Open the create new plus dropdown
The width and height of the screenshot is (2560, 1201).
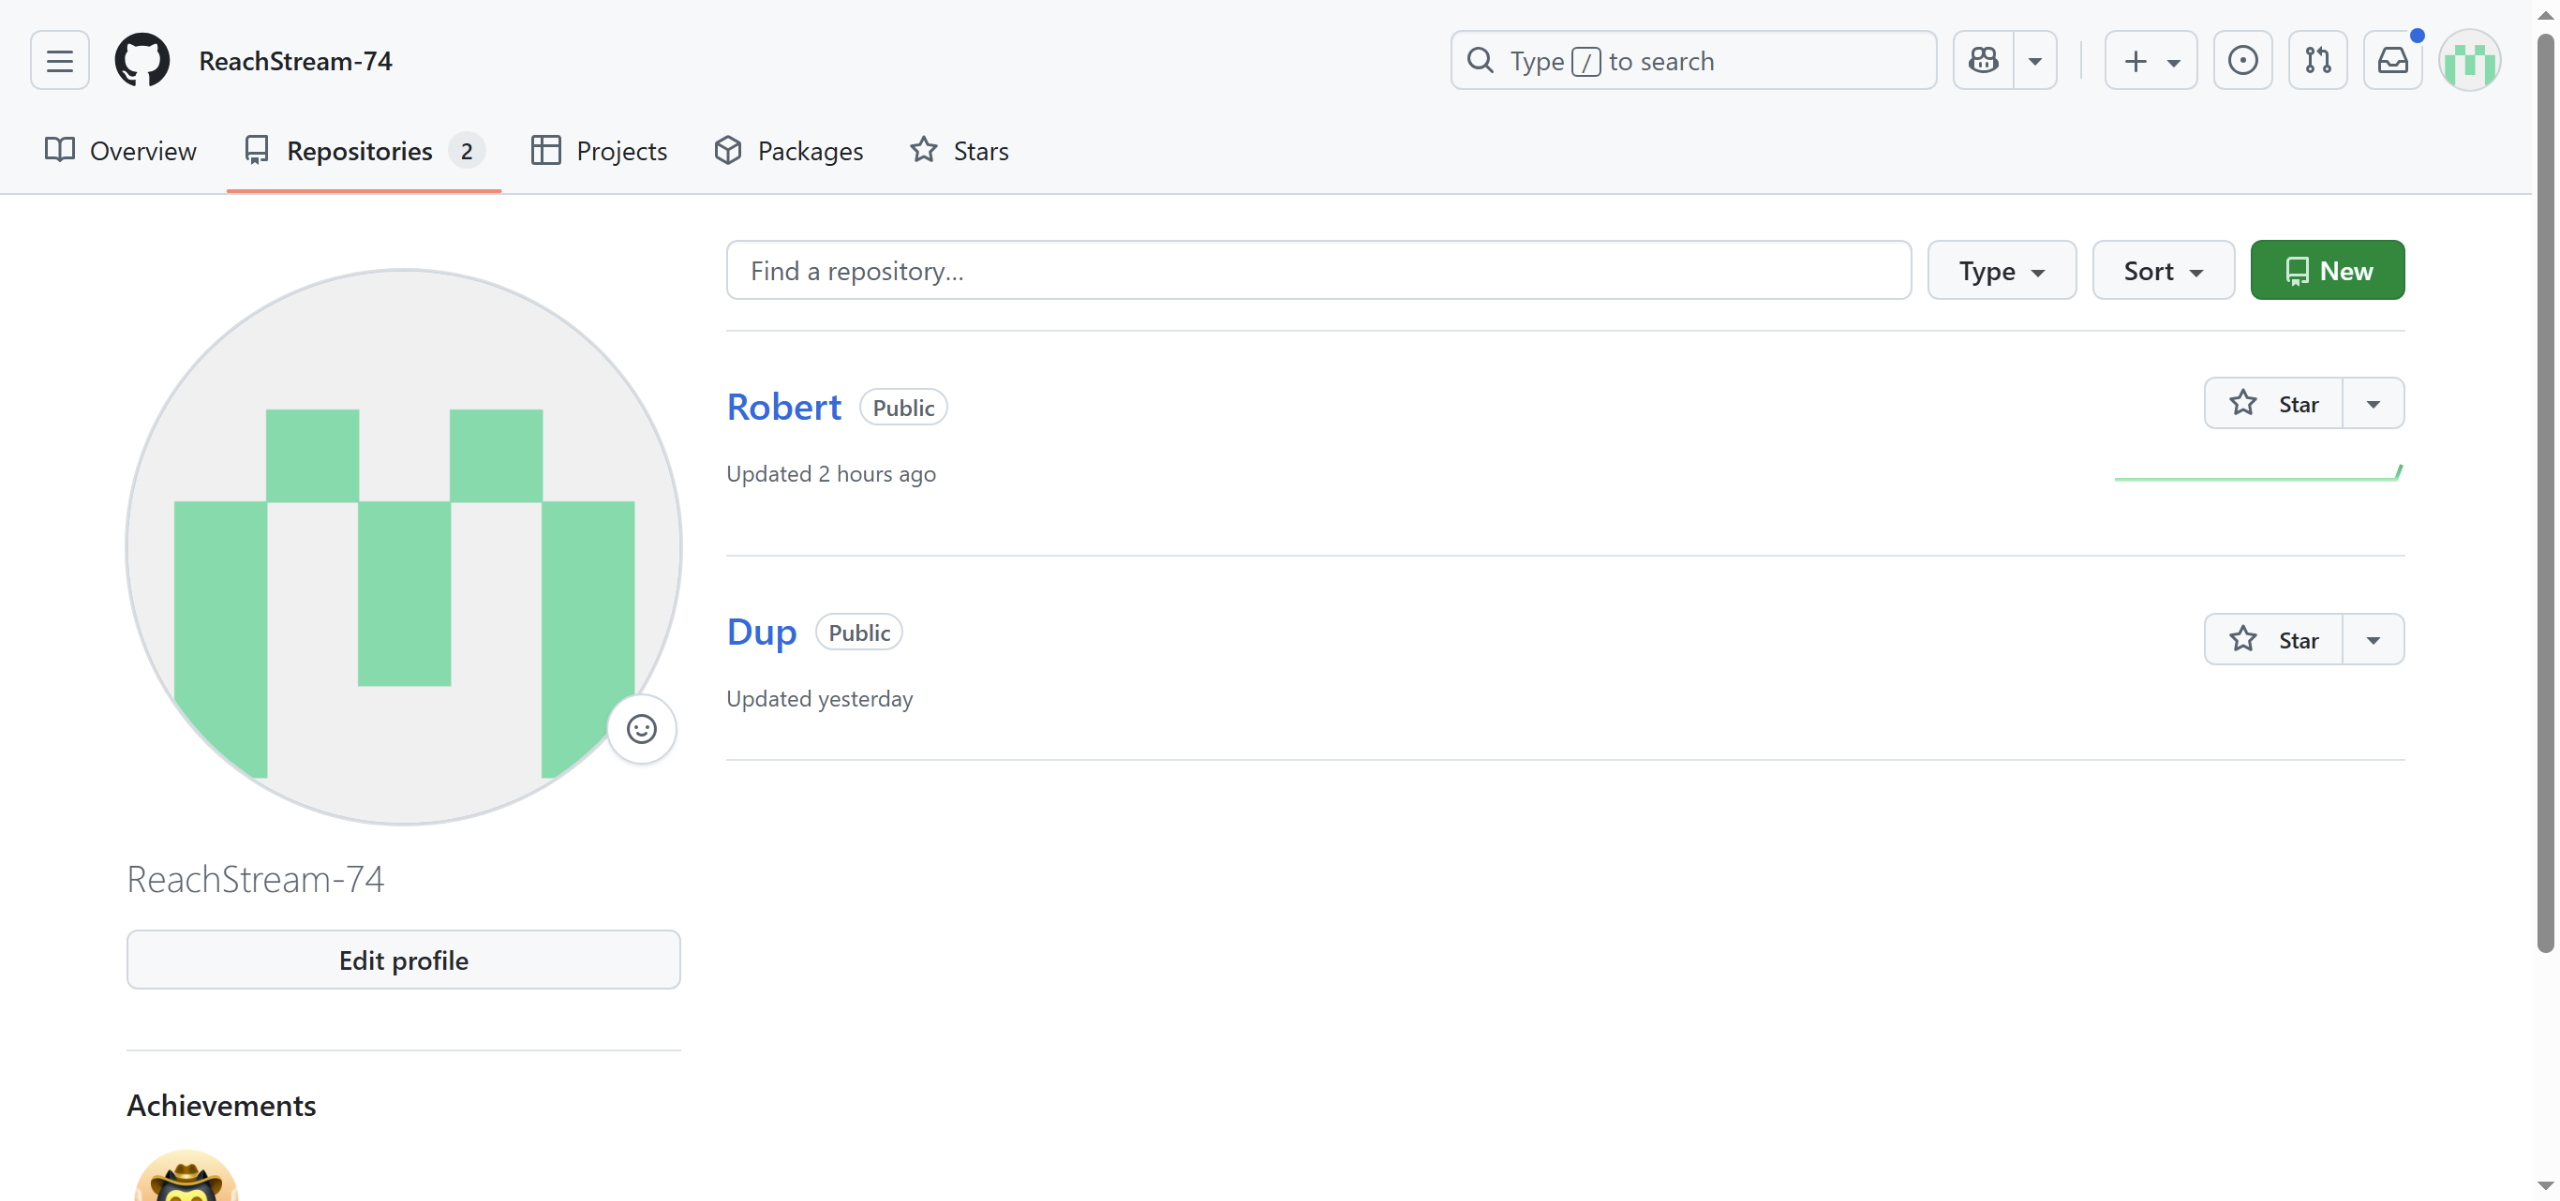click(x=2150, y=61)
